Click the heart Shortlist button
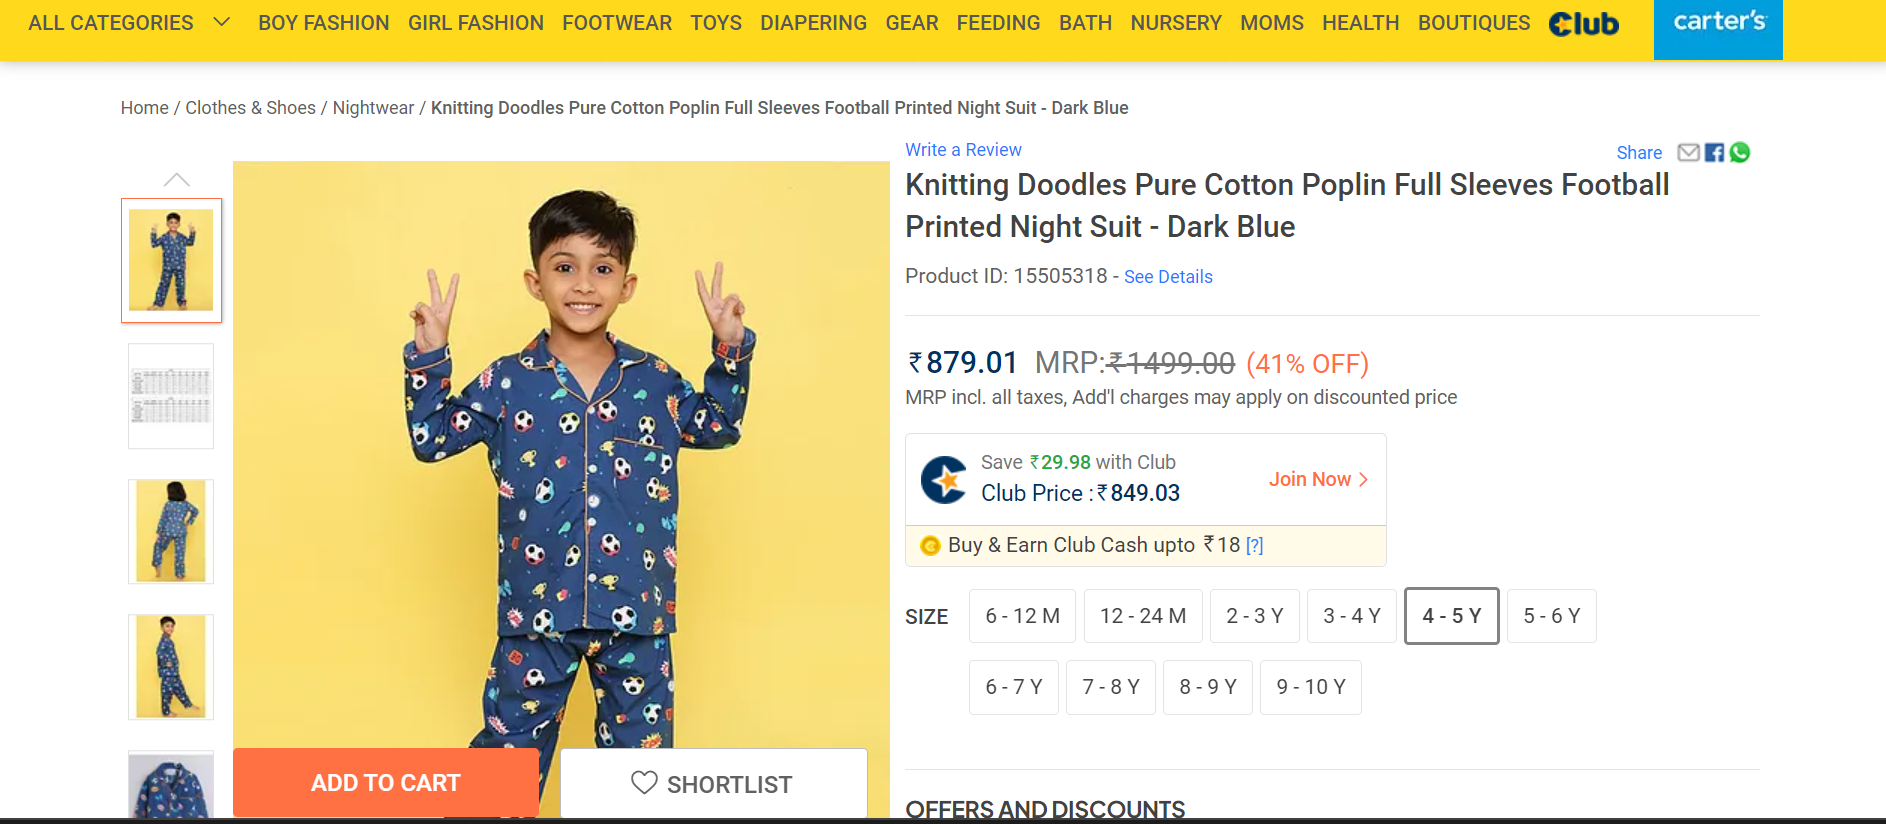The height and width of the screenshot is (824, 1886). click(x=713, y=784)
